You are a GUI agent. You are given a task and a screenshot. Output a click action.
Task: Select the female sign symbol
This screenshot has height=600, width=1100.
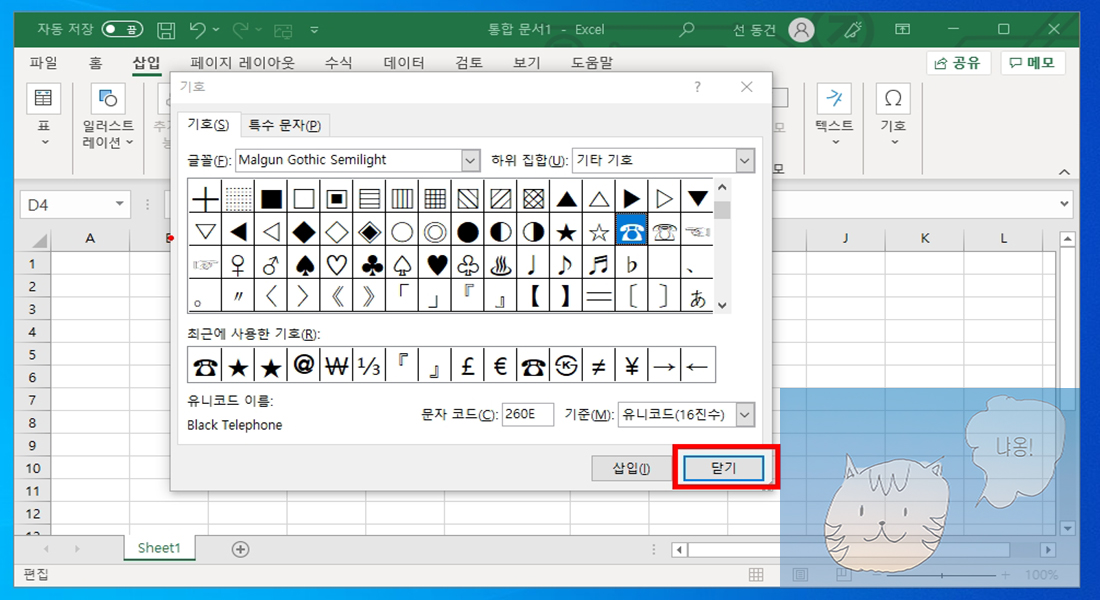(x=238, y=265)
